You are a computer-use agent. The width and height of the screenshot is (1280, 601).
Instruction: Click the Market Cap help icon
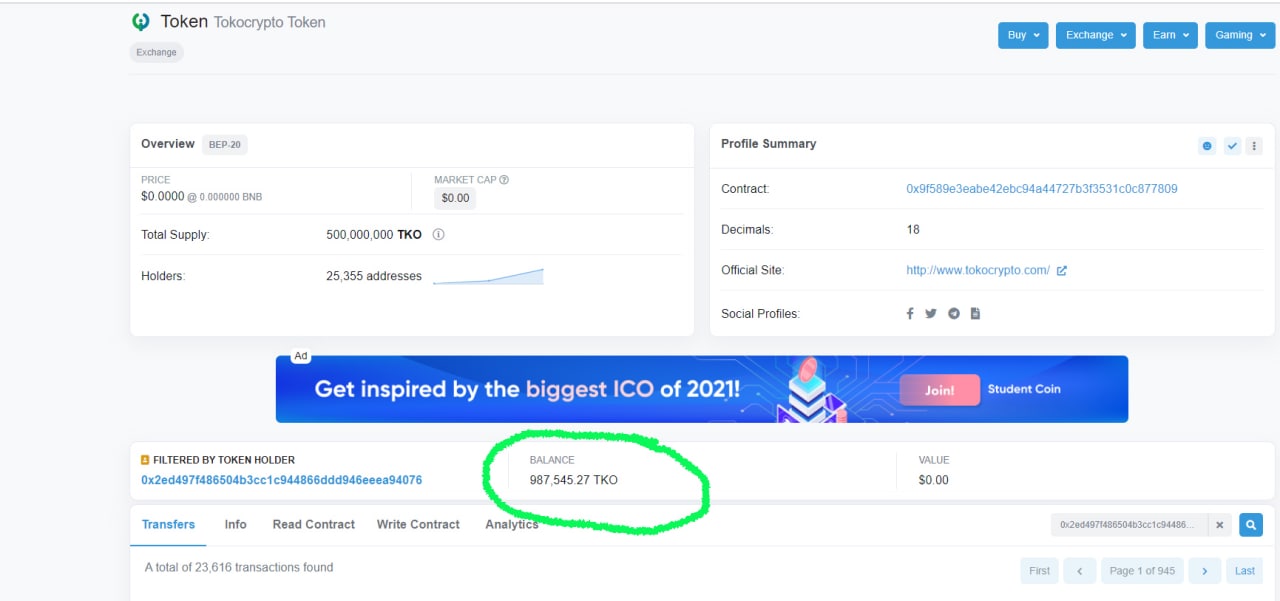pos(504,180)
